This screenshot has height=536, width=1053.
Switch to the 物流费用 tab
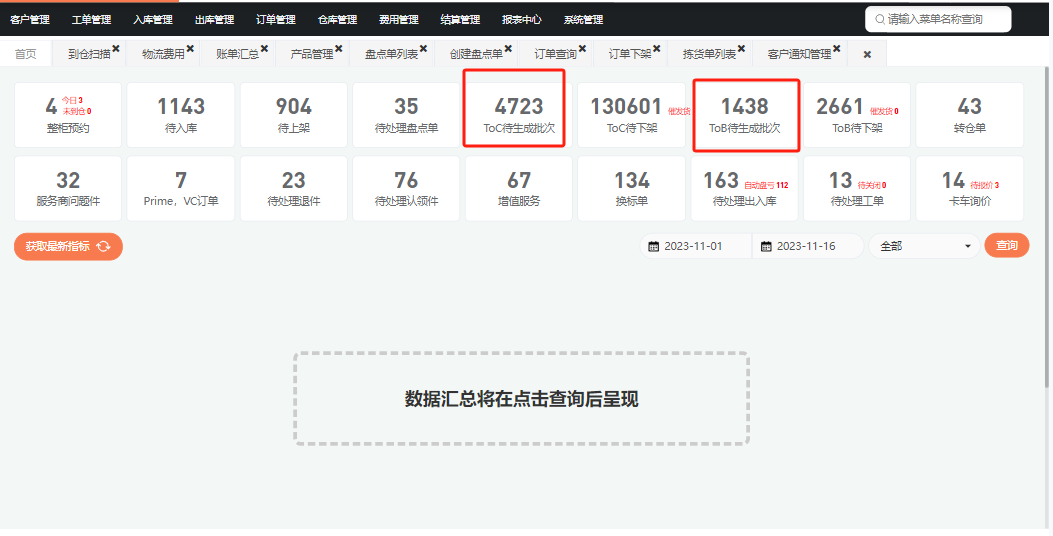pos(163,54)
